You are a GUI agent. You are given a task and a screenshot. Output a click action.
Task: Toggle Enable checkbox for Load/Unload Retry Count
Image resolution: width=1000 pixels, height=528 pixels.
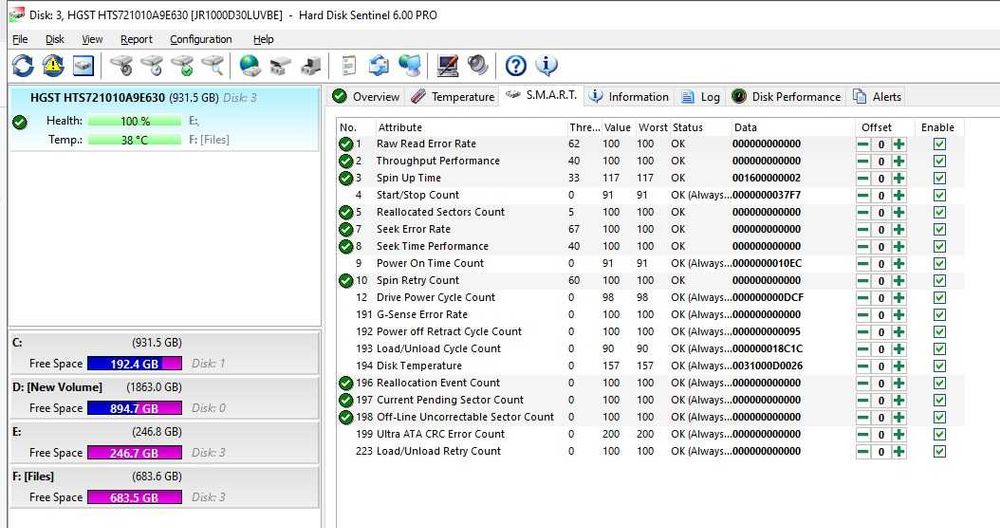click(939, 451)
